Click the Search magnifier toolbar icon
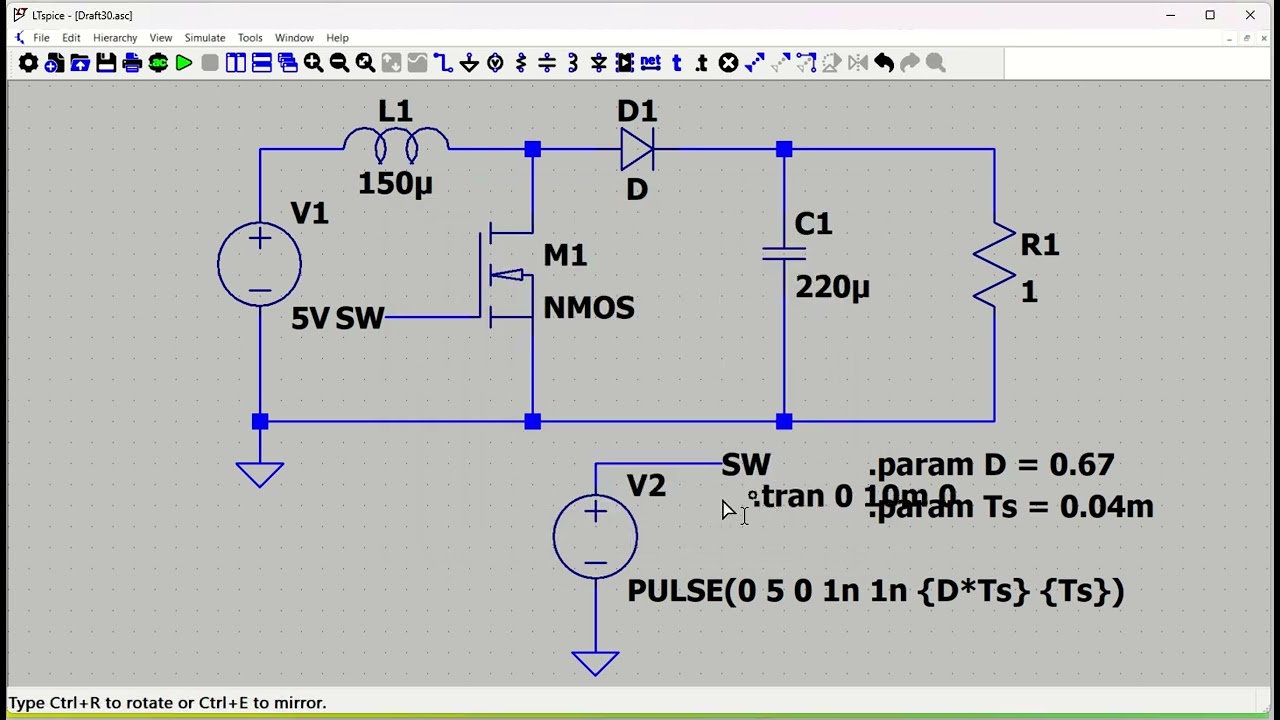This screenshot has width=1280, height=720. coord(936,63)
